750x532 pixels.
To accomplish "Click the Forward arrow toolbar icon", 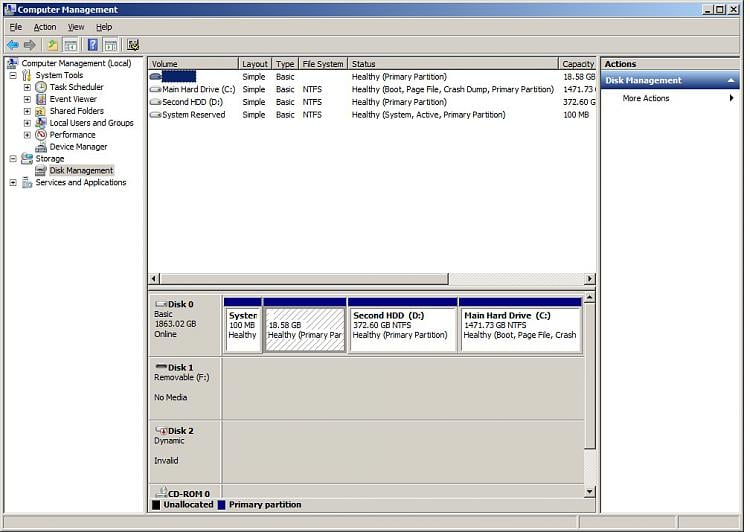I will 30,45.
